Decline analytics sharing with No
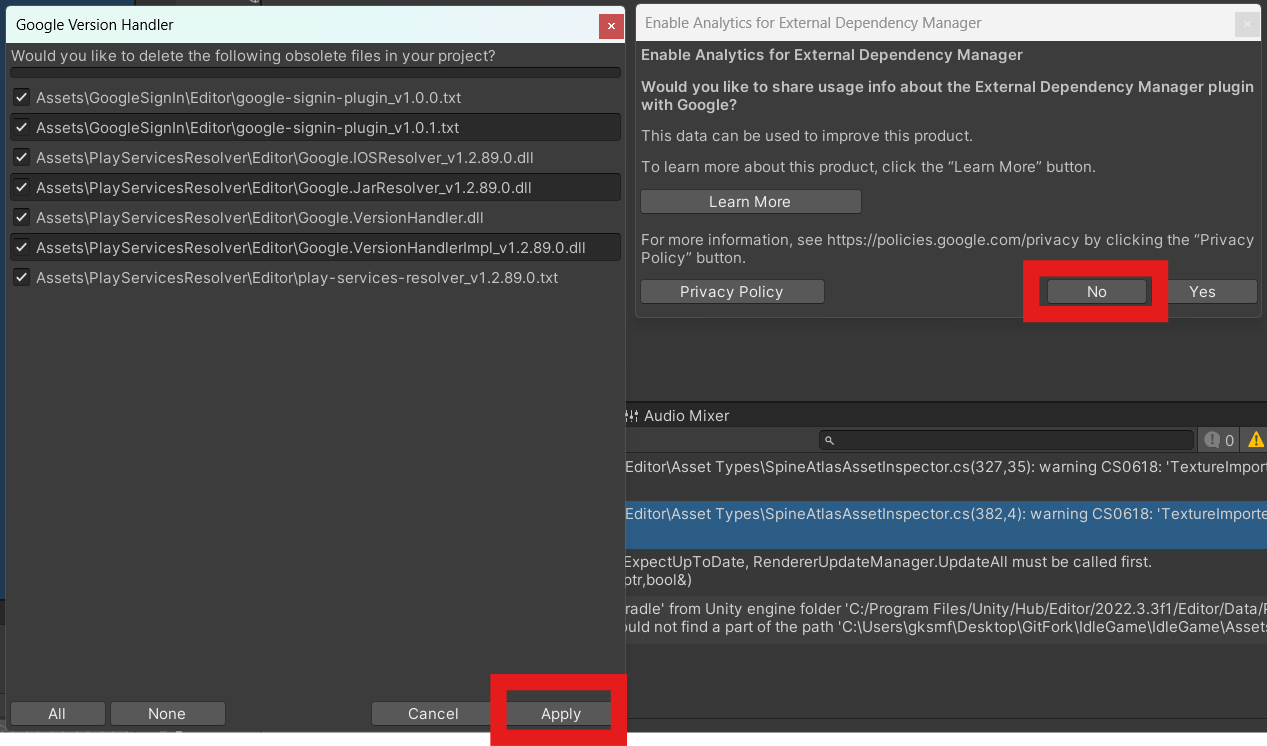The height and width of the screenshot is (746, 1267). pos(1096,291)
